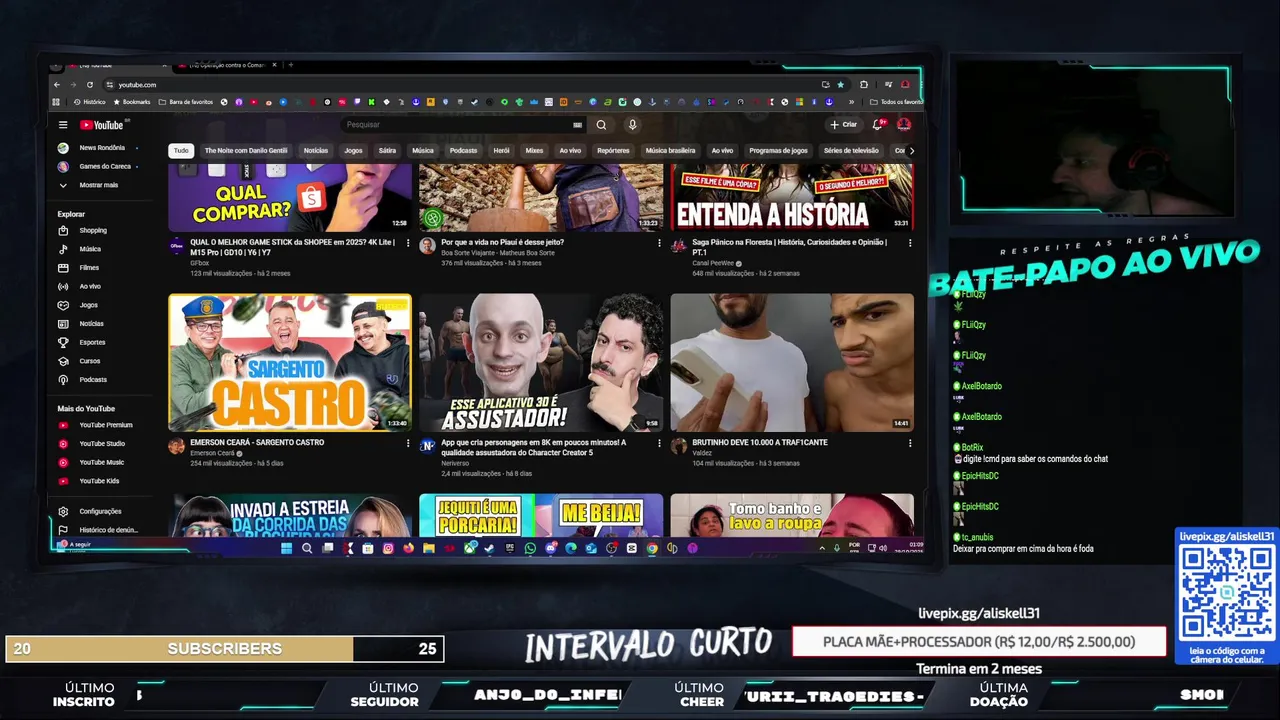Open more options for Saga Pânico na Floresta

[x=910, y=243]
